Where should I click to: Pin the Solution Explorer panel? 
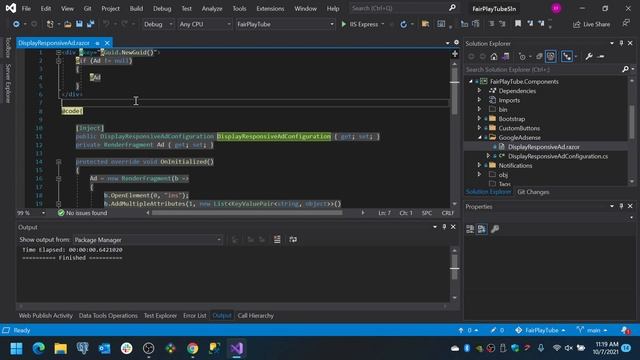(x=621, y=43)
